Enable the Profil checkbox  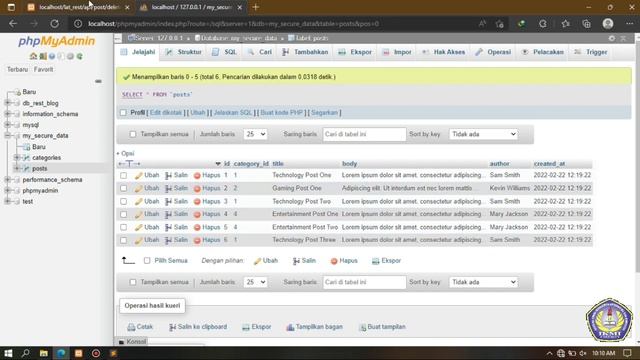(x=123, y=112)
